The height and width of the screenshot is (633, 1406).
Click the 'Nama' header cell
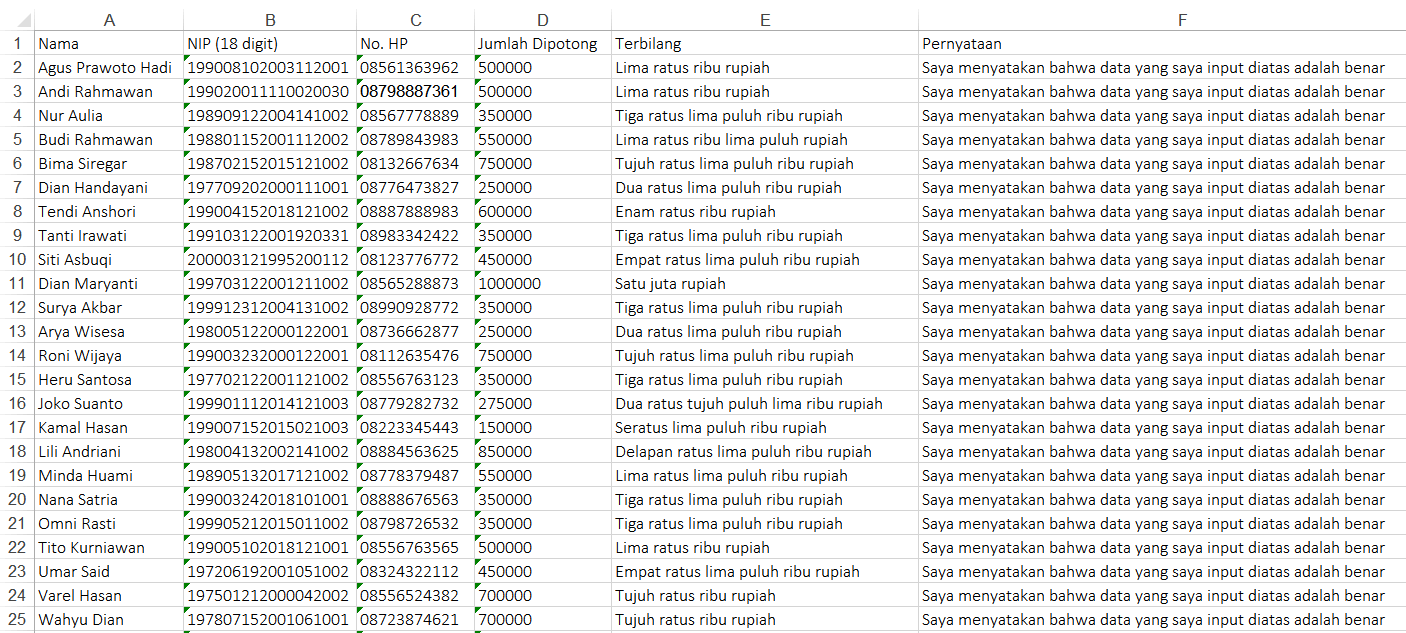pyautogui.click(x=109, y=44)
